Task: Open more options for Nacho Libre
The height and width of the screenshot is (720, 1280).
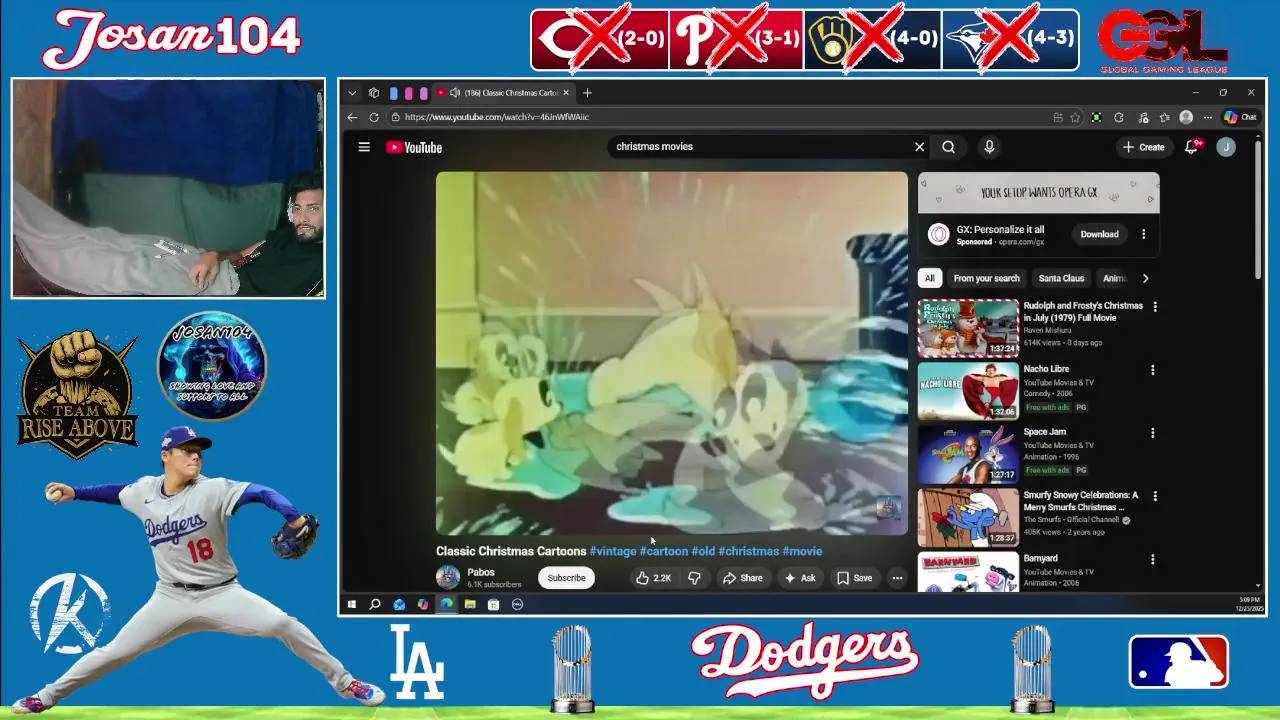Action: (1152, 370)
